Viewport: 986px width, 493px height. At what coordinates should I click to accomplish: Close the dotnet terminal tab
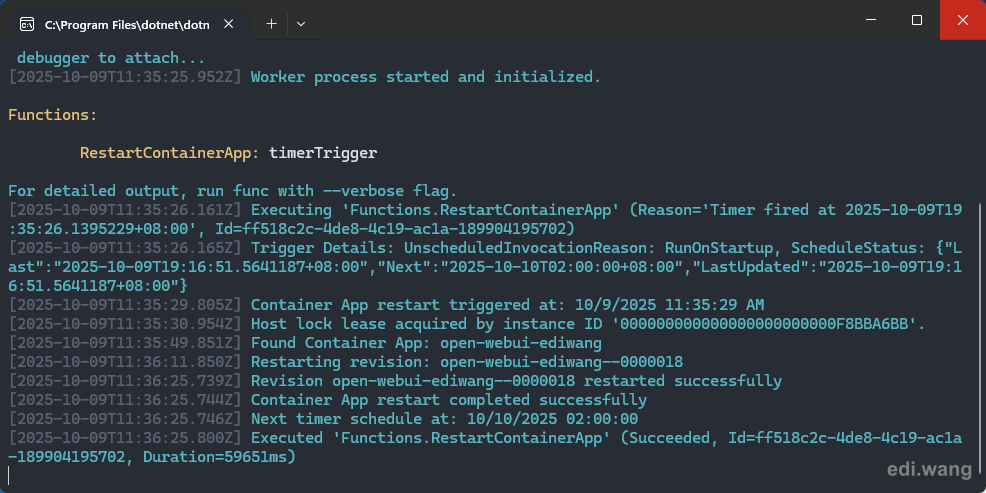(x=230, y=23)
